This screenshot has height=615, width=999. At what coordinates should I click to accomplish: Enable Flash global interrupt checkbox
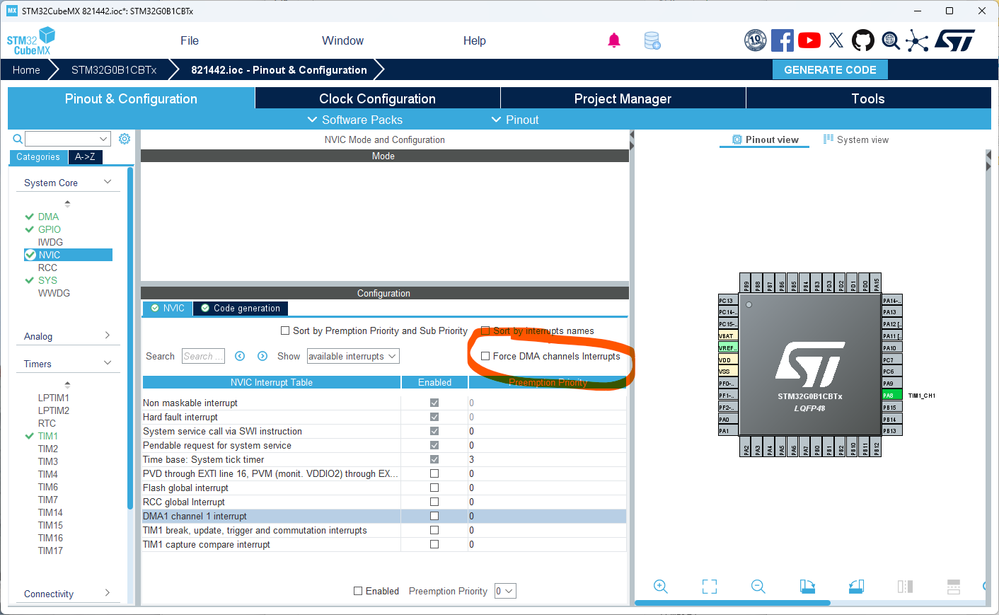coord(435,488)
